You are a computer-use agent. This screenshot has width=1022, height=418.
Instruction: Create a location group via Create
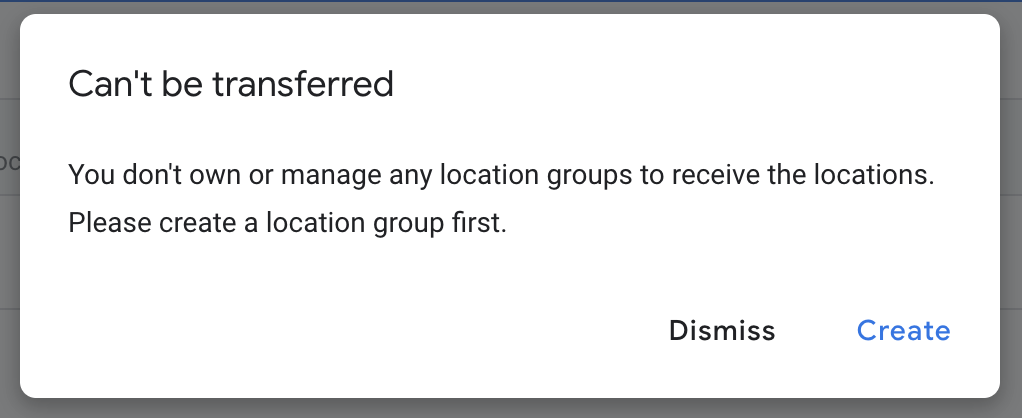click(903, 331)
